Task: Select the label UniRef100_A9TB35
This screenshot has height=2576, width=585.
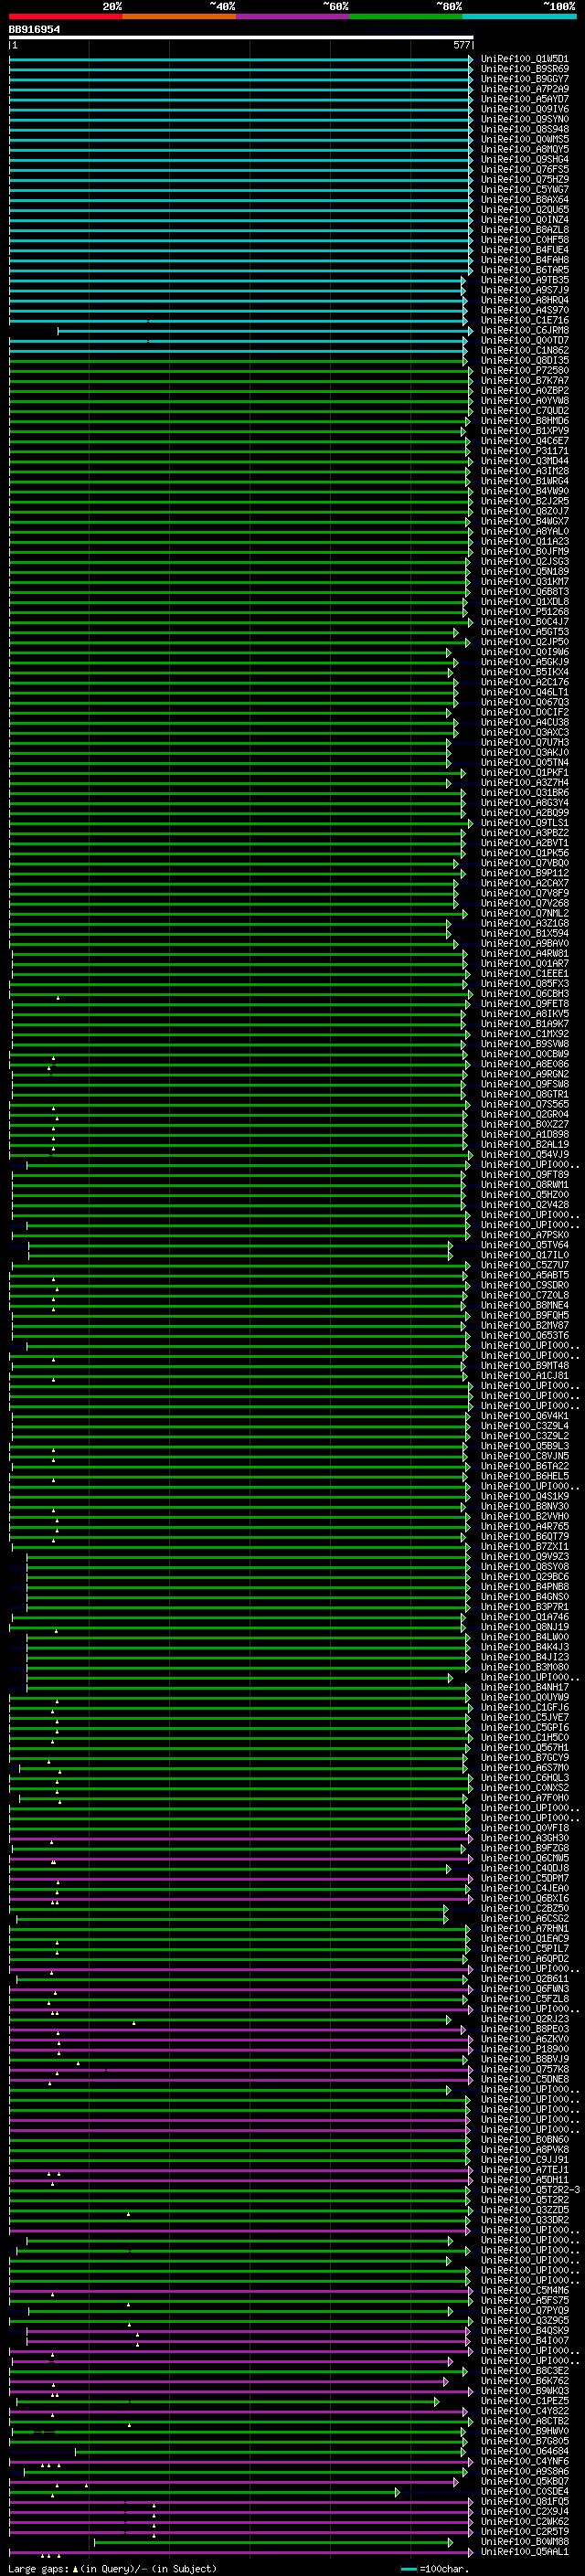Action: (x=525, y=280)
